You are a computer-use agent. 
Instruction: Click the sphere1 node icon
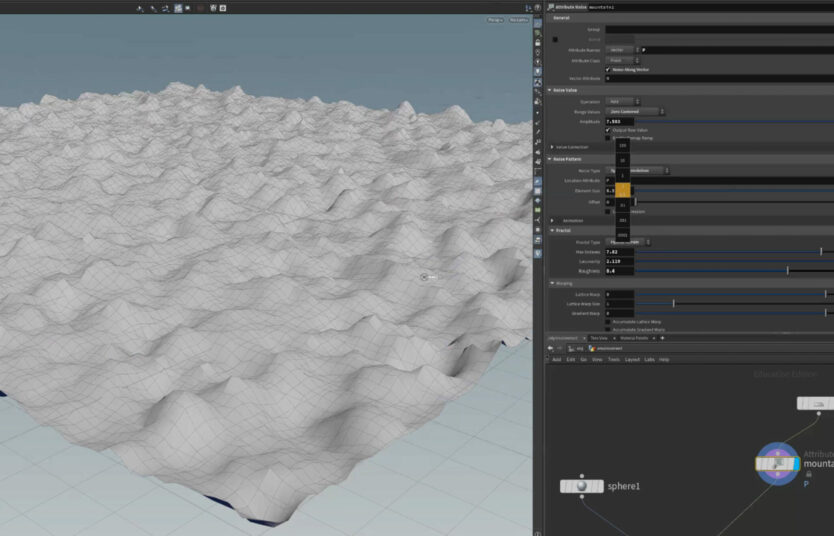[581, 486]
